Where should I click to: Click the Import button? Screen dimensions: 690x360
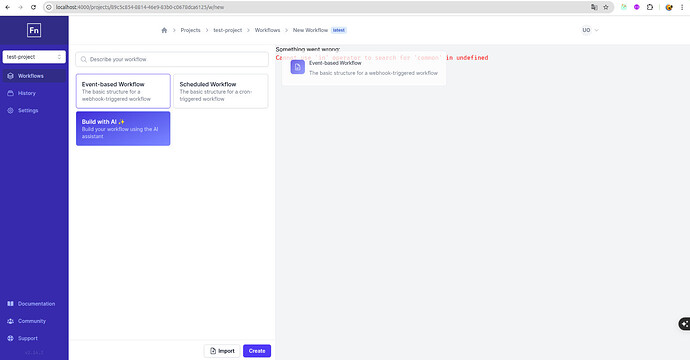point(222,351)
